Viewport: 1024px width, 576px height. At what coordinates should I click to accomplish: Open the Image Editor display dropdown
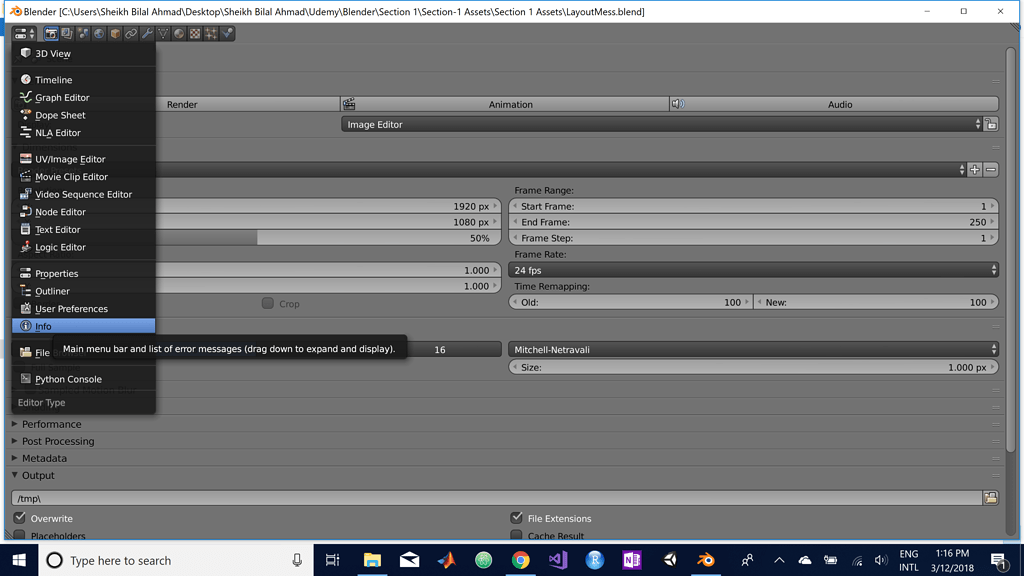click(661, 124)
